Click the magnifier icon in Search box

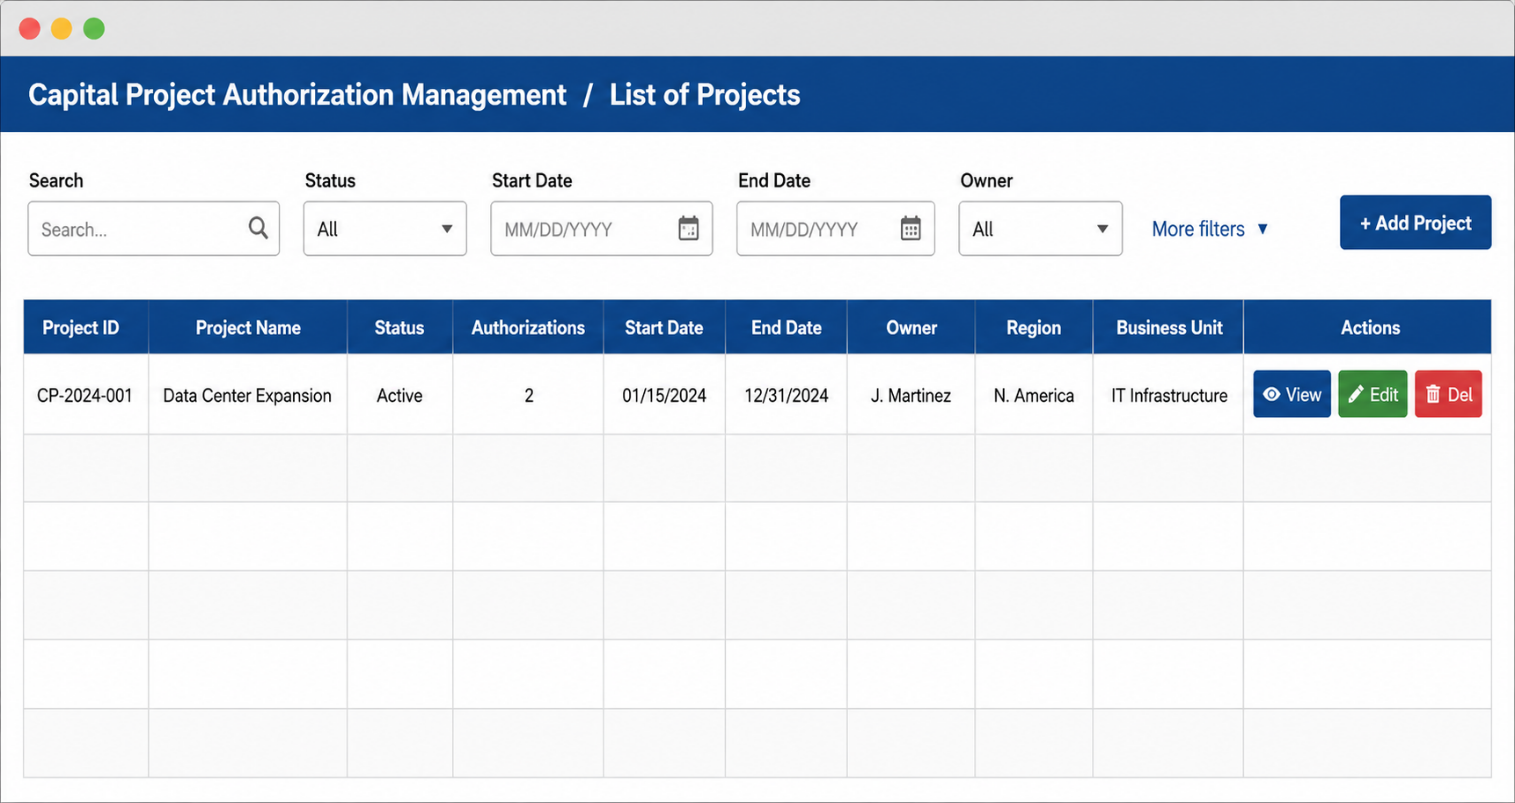tap(258, 228)
